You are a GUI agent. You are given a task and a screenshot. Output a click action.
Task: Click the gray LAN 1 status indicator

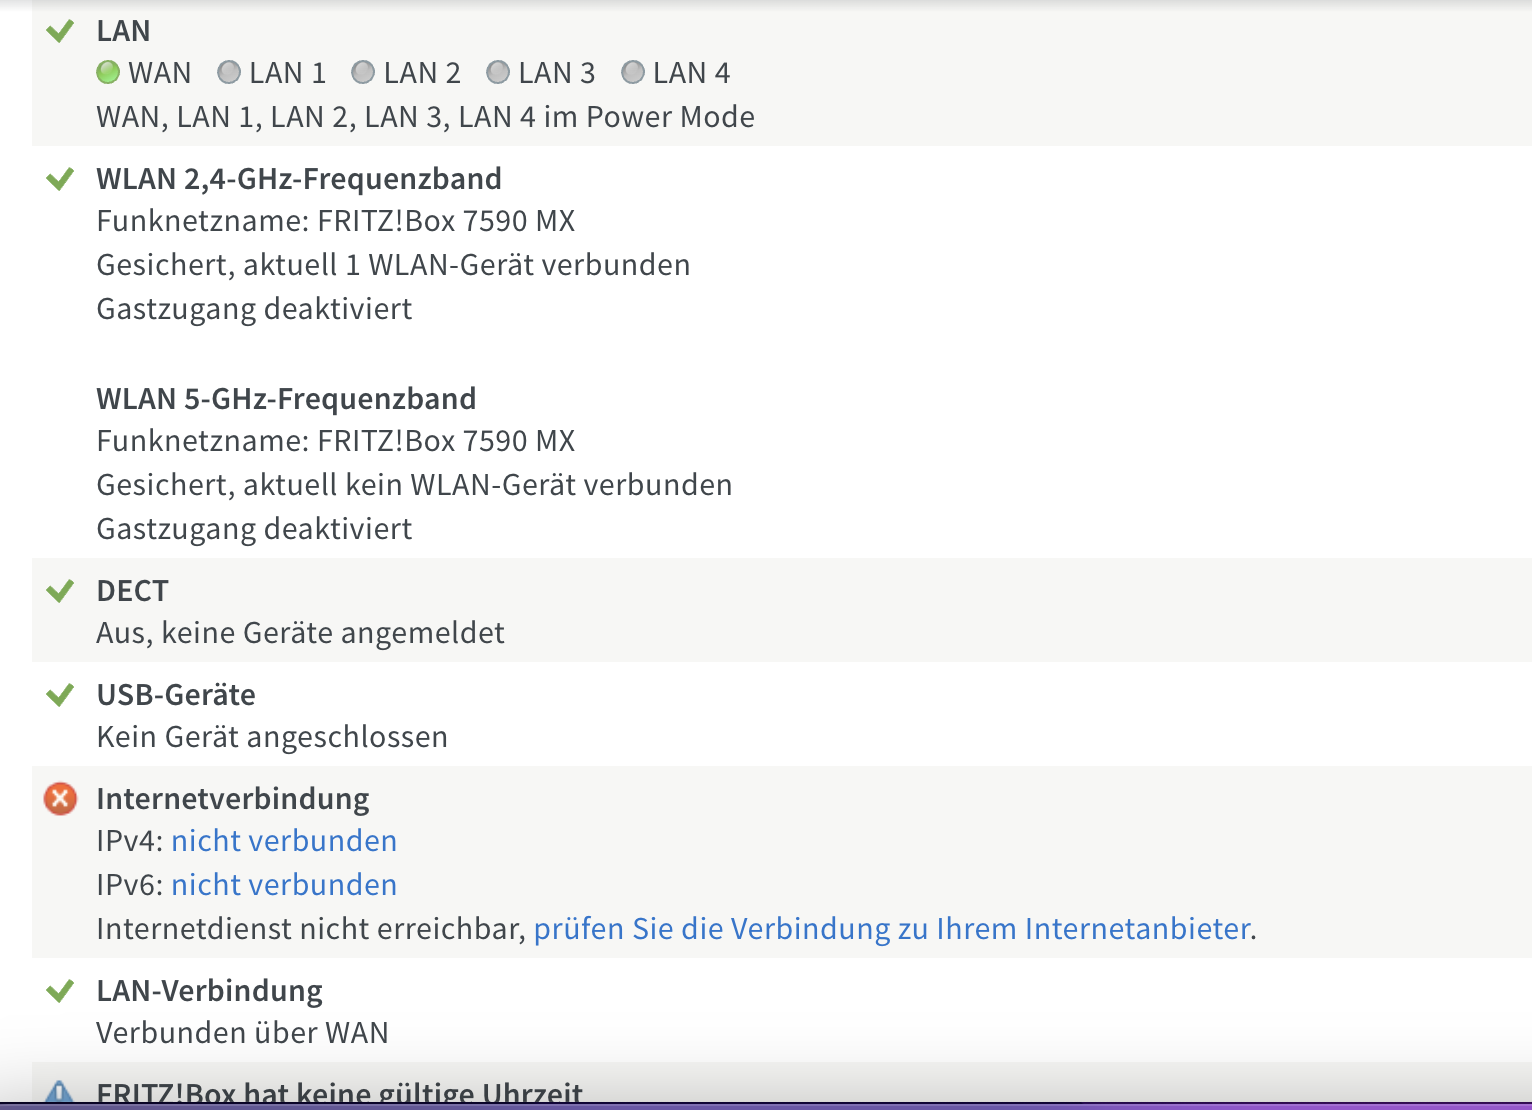pos(229,72)
